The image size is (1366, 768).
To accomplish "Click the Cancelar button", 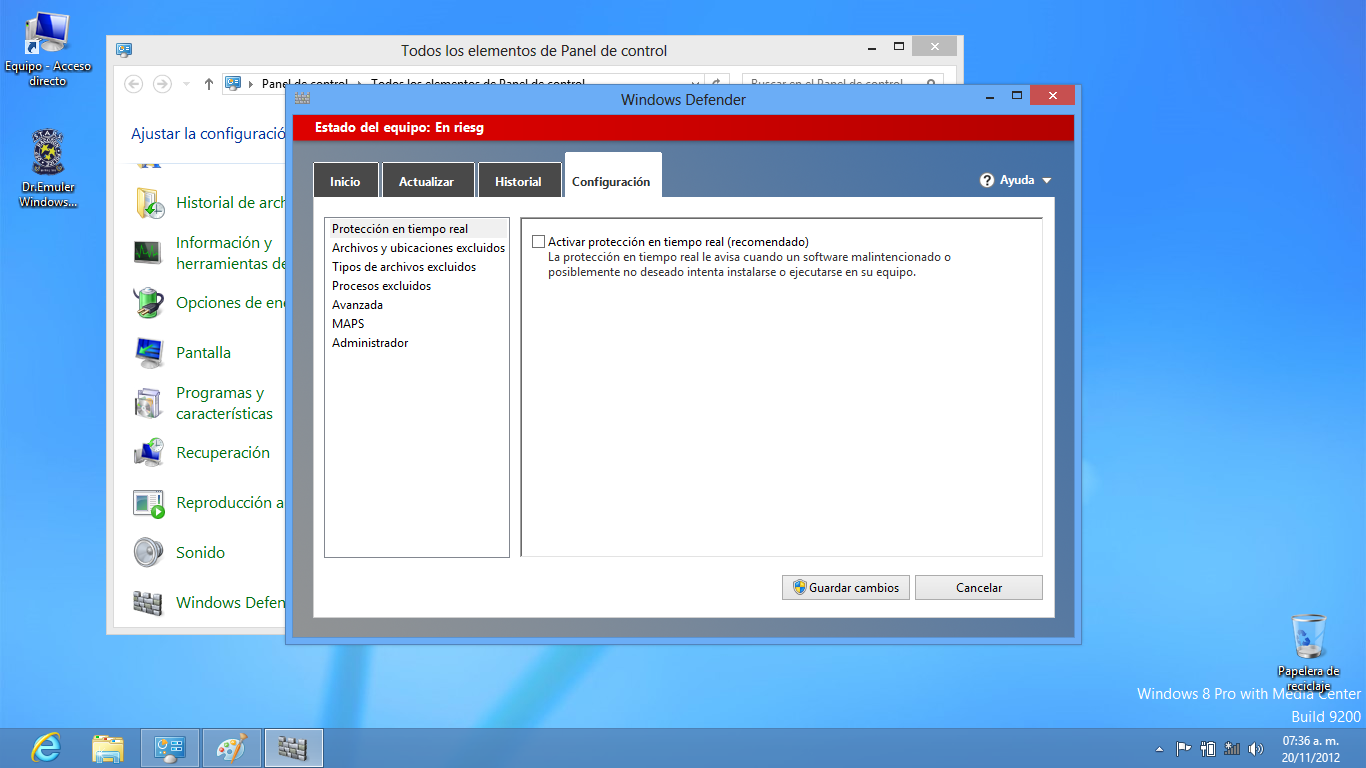I will [979, 588].
